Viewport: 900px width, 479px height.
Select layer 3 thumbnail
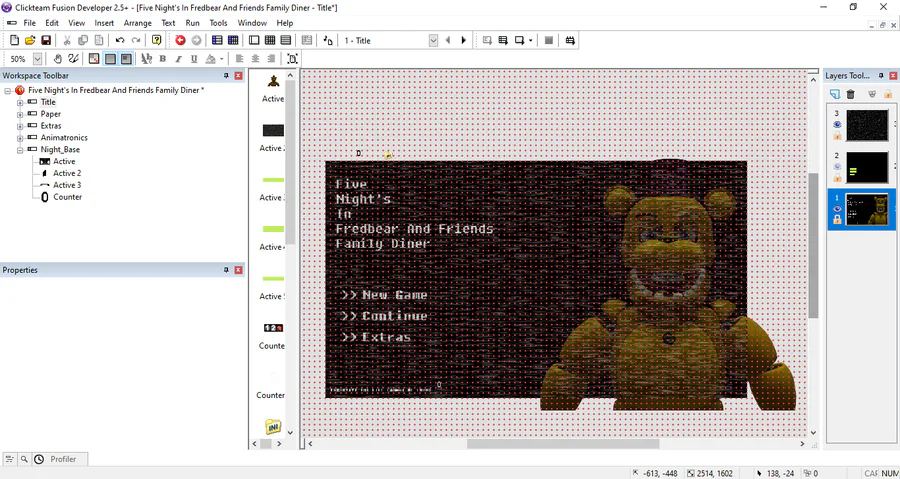click(867, 125)
